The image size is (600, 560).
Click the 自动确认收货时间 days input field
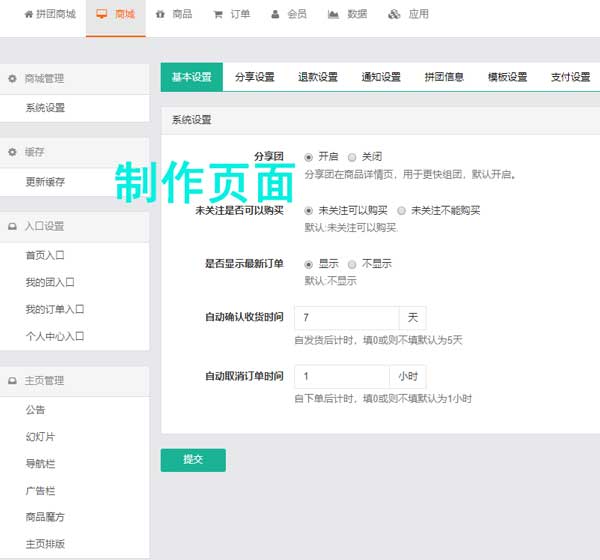click(347, 318)
